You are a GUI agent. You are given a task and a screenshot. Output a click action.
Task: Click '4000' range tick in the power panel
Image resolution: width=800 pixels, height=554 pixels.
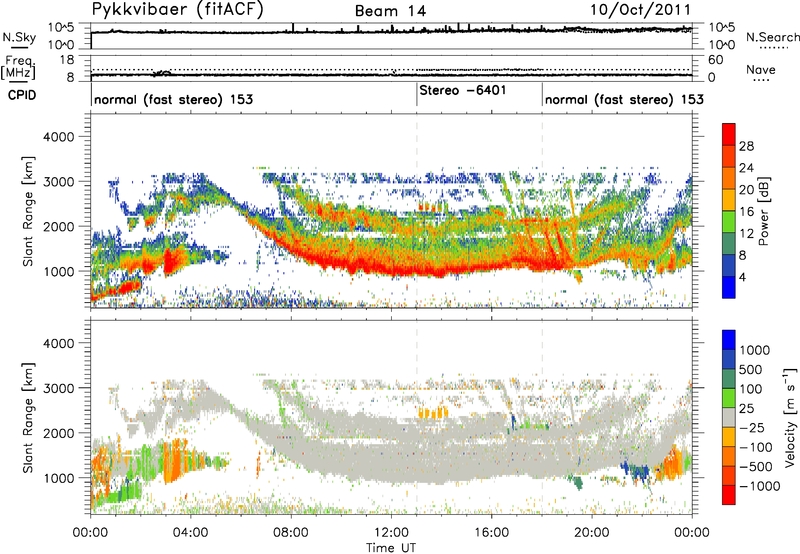click(58, 137)
